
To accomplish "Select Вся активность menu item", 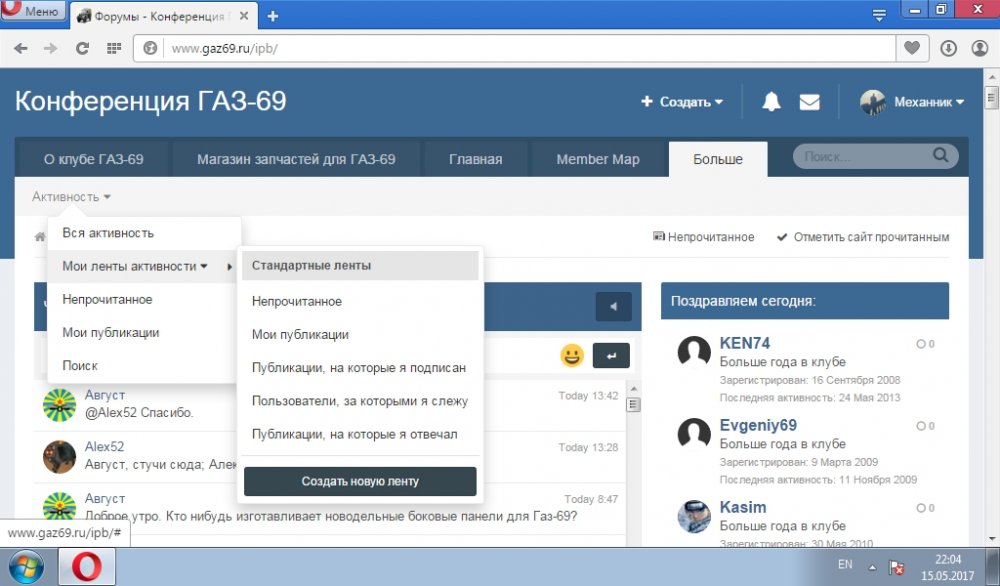I will [108, 233].
